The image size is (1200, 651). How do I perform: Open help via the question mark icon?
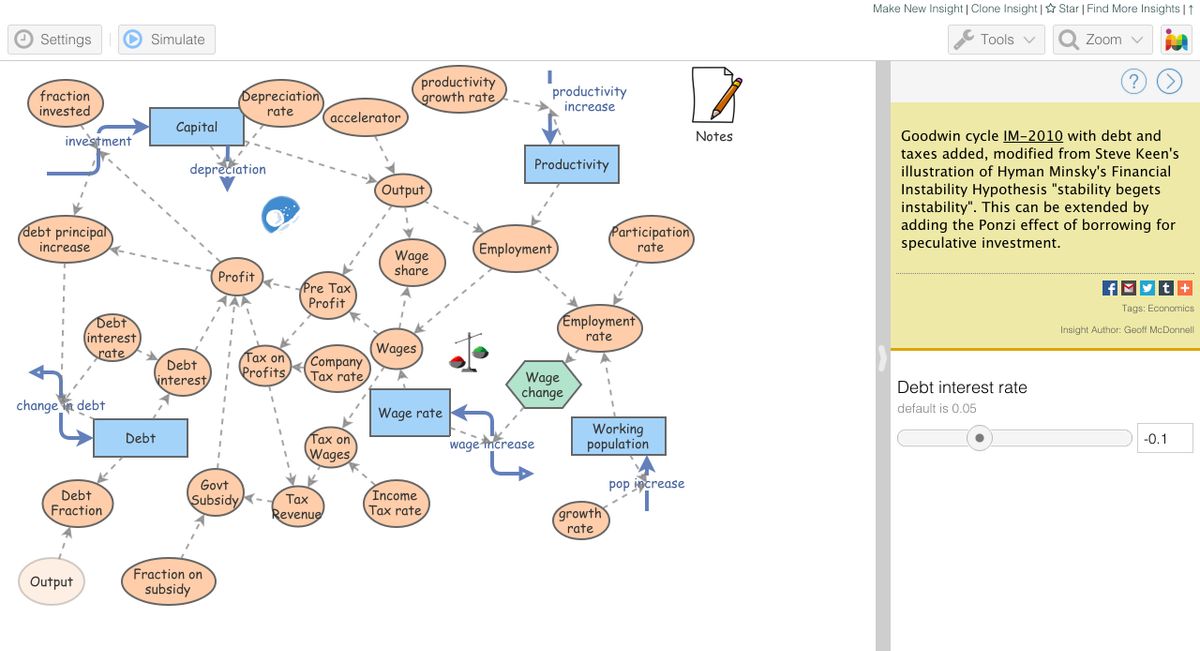click(x=1133, y=81)
